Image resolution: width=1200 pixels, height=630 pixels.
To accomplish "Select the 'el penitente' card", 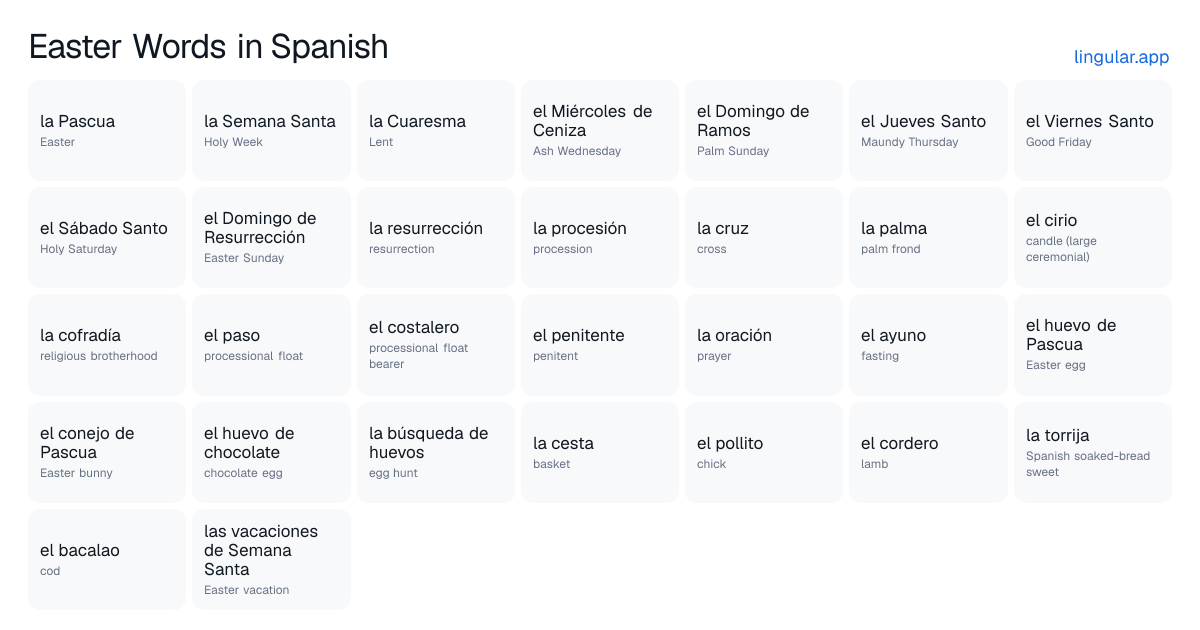I will [x=600, y=344].
